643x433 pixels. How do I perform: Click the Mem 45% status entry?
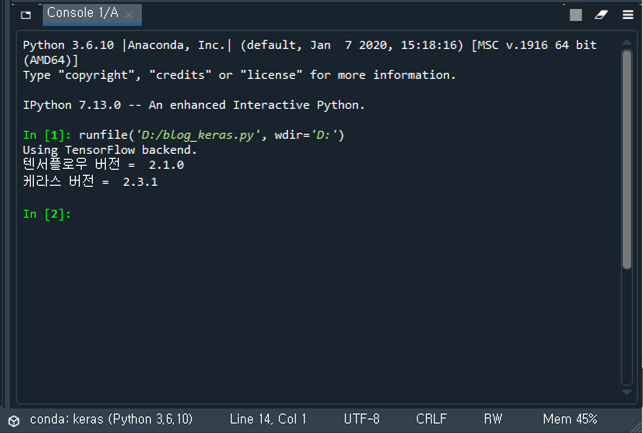pos(570,419)
